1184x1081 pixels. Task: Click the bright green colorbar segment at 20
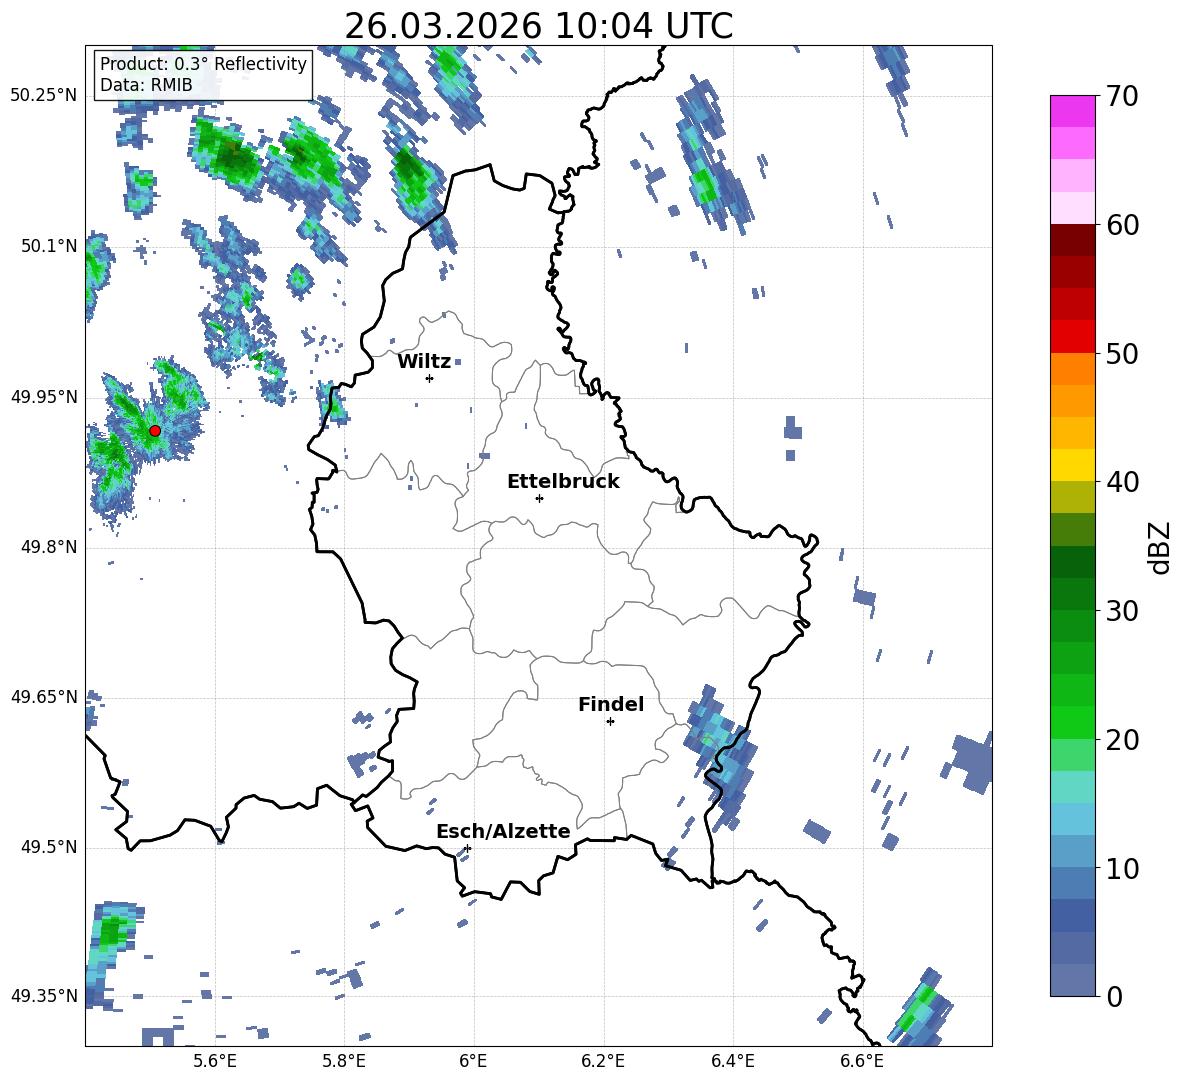coord(1072,722)
